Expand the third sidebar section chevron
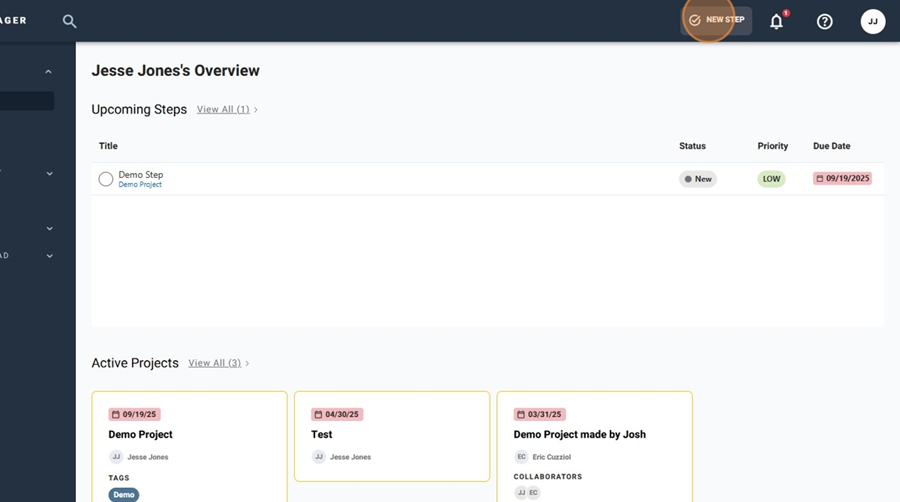 pyautogui.click(x=49, y=228)
